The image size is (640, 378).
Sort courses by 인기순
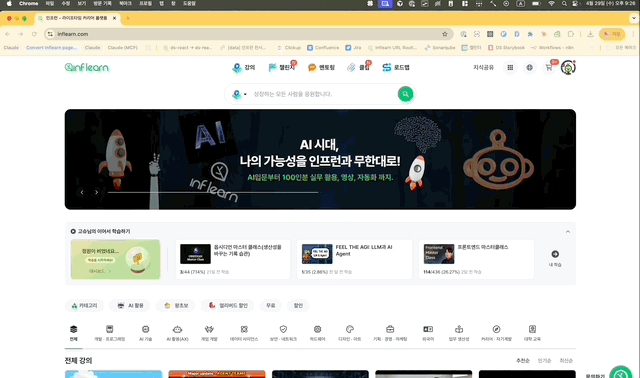click(x=544, y=360)
